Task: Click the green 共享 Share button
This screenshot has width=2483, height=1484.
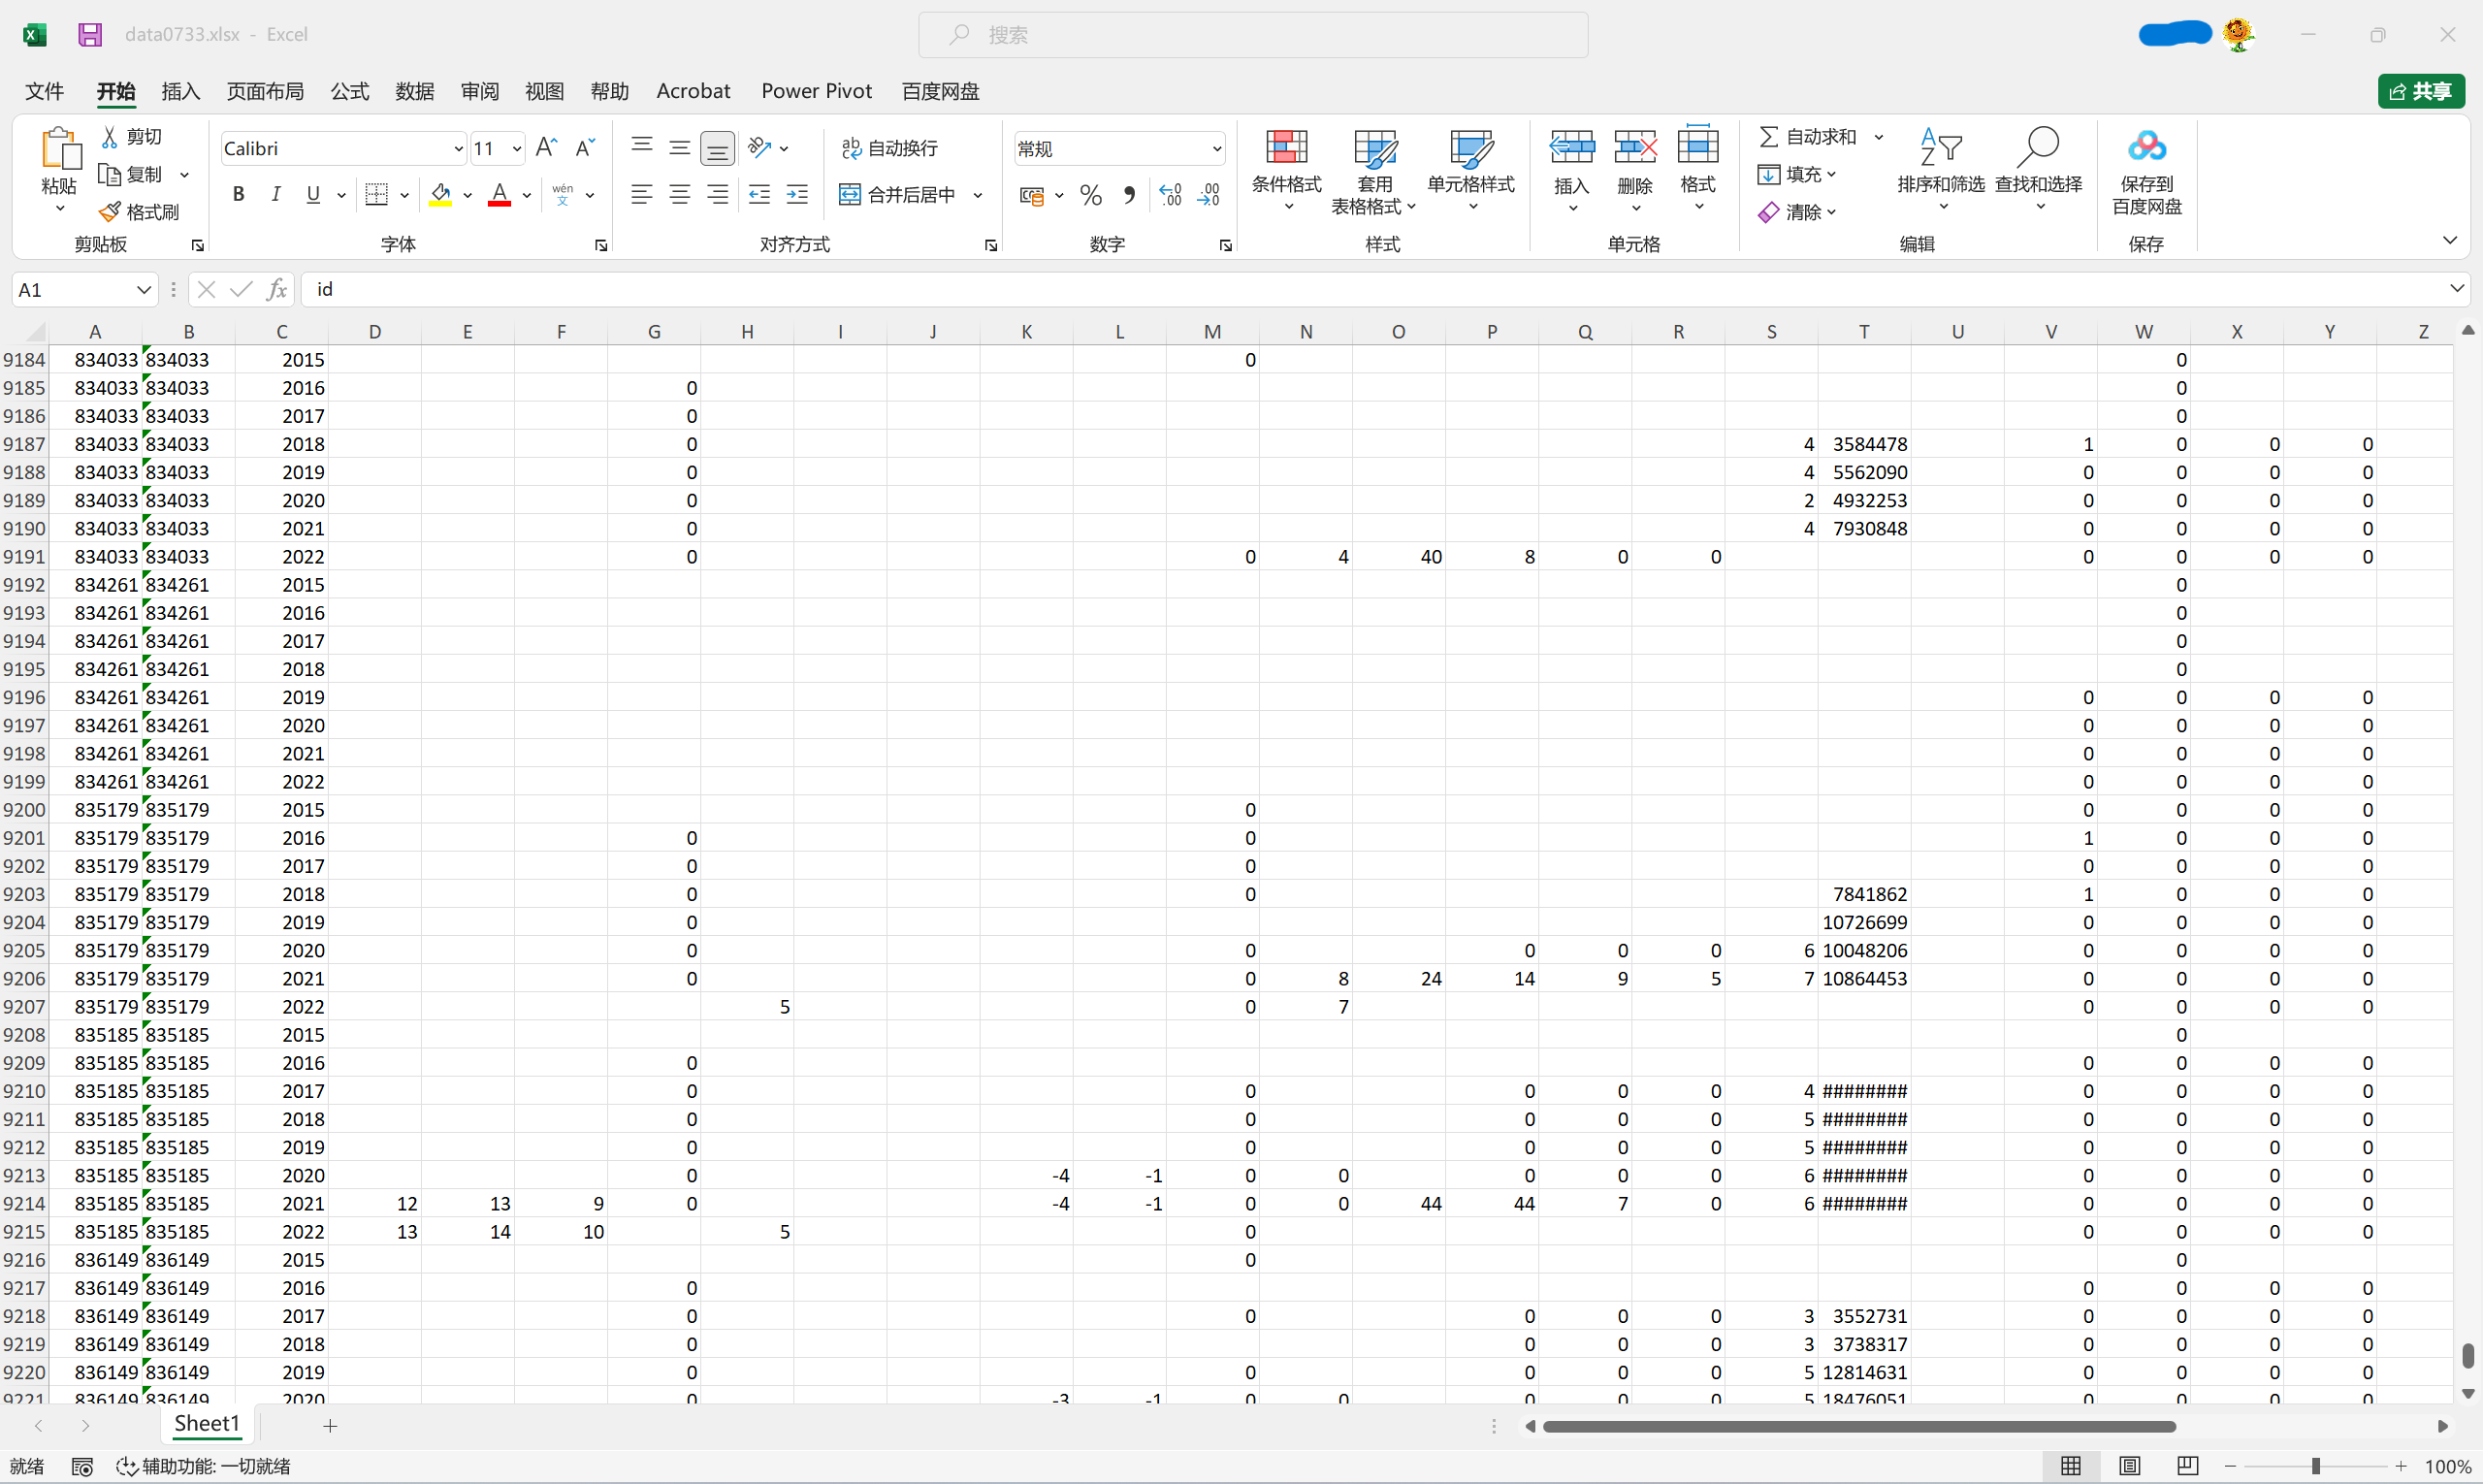Action: pos(2420,91)
